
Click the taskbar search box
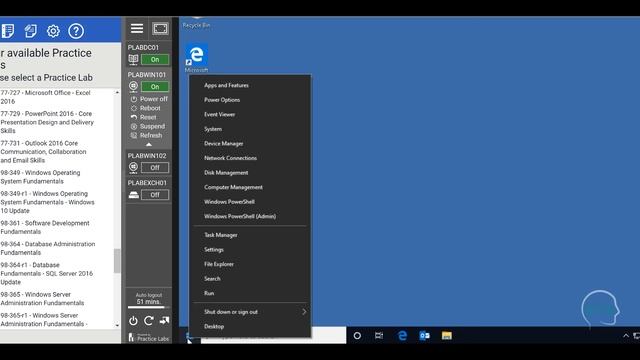pos(273,336)
